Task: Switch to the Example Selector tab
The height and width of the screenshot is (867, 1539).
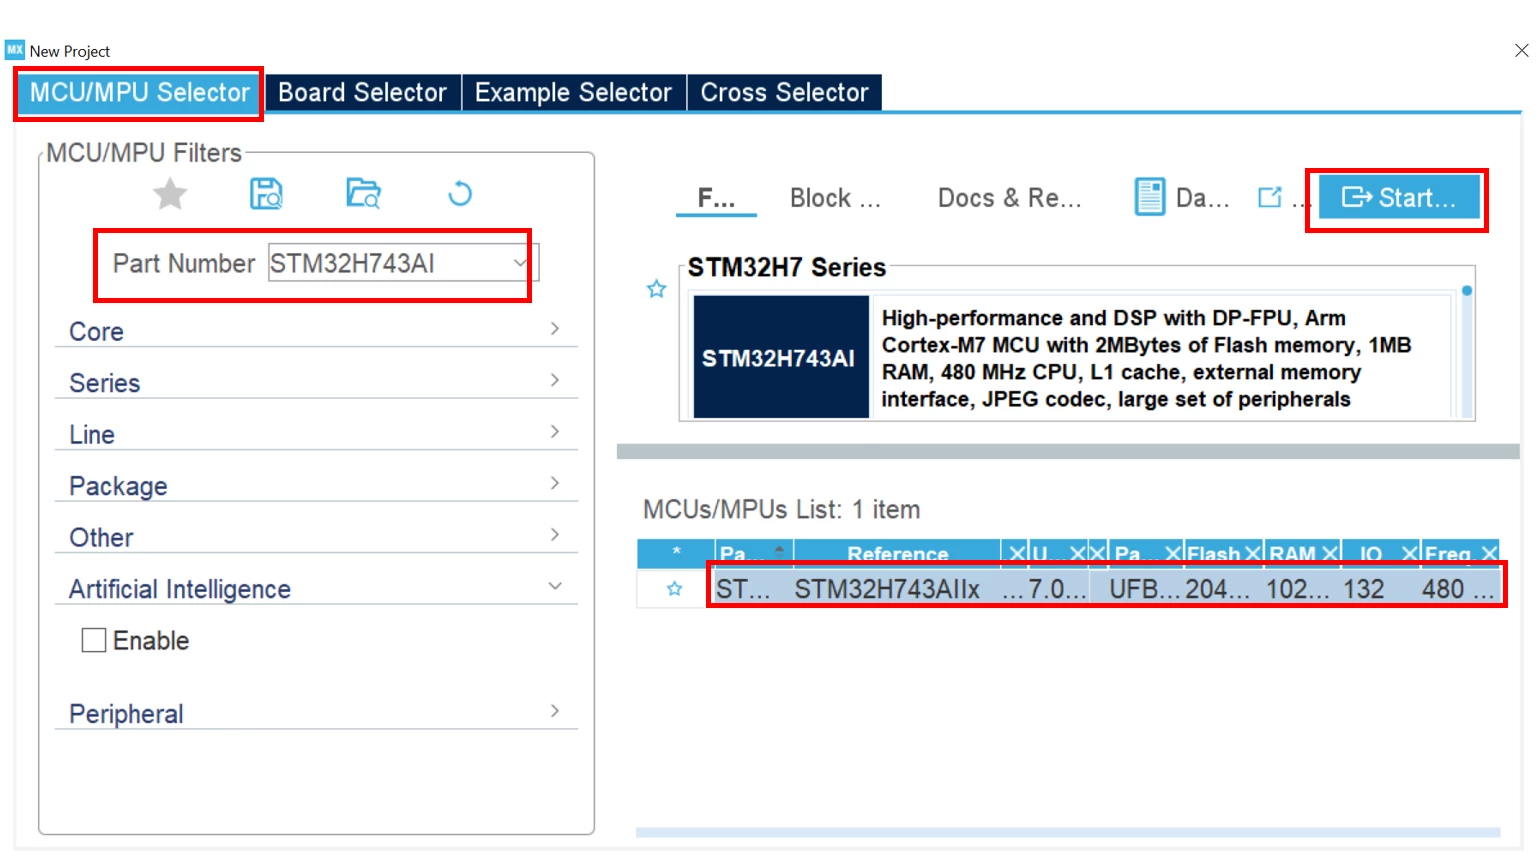Action: 573,92
